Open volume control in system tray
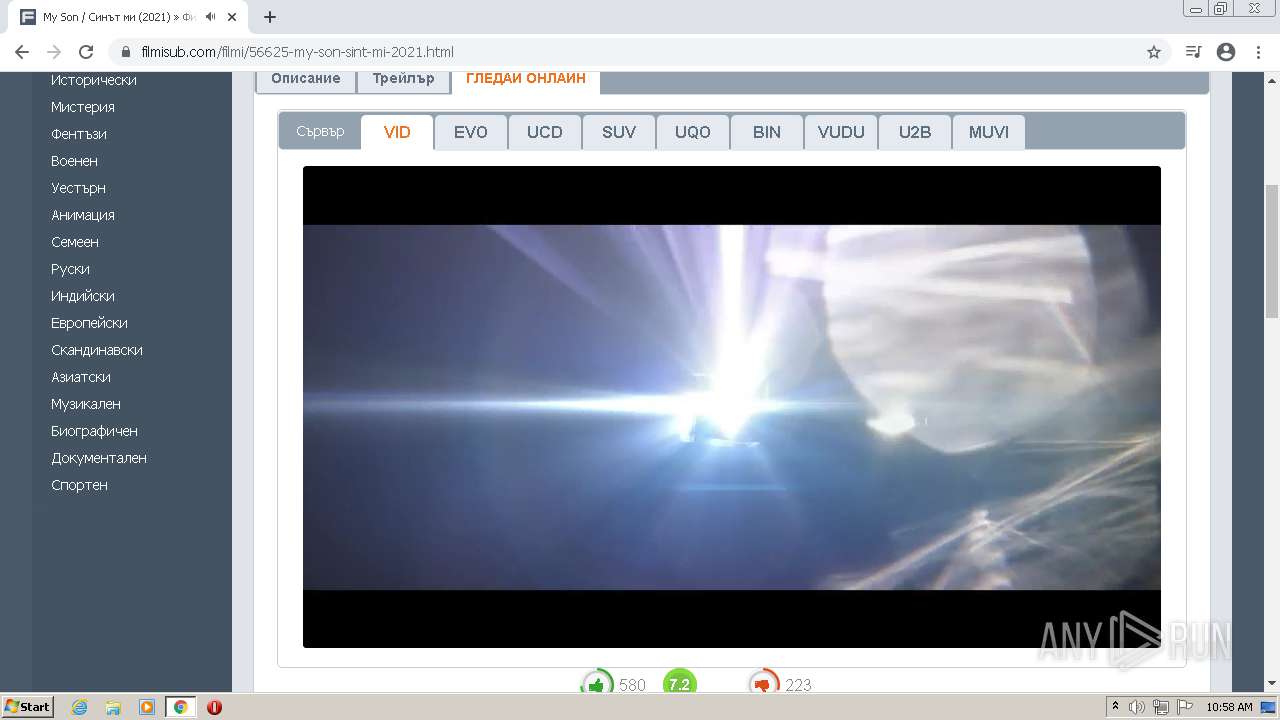Image resolution: width=1280 pixels, height=720 pixels. 1137,707
